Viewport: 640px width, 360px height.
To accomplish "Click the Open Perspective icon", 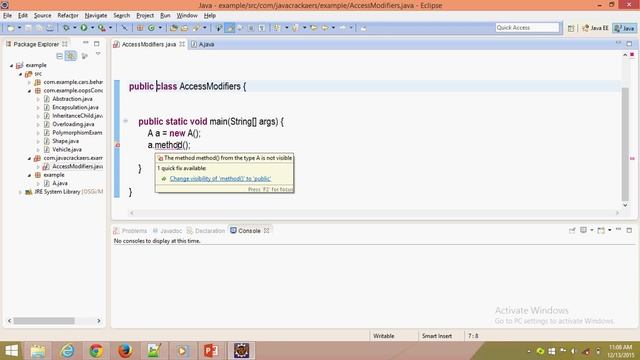I will click(571, 28).
